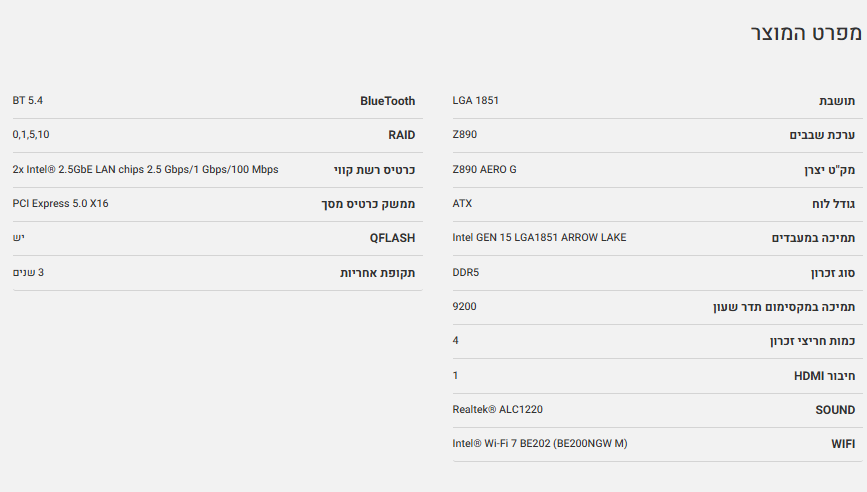Click the SOUND specification label
Image resolution: width=867 pixels, height=492 pixels.
coord(835,410)
